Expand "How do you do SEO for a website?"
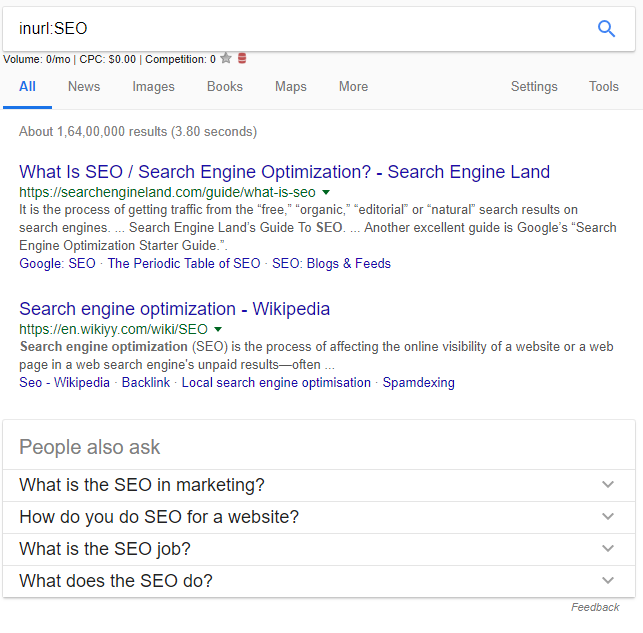 (607, 517)
